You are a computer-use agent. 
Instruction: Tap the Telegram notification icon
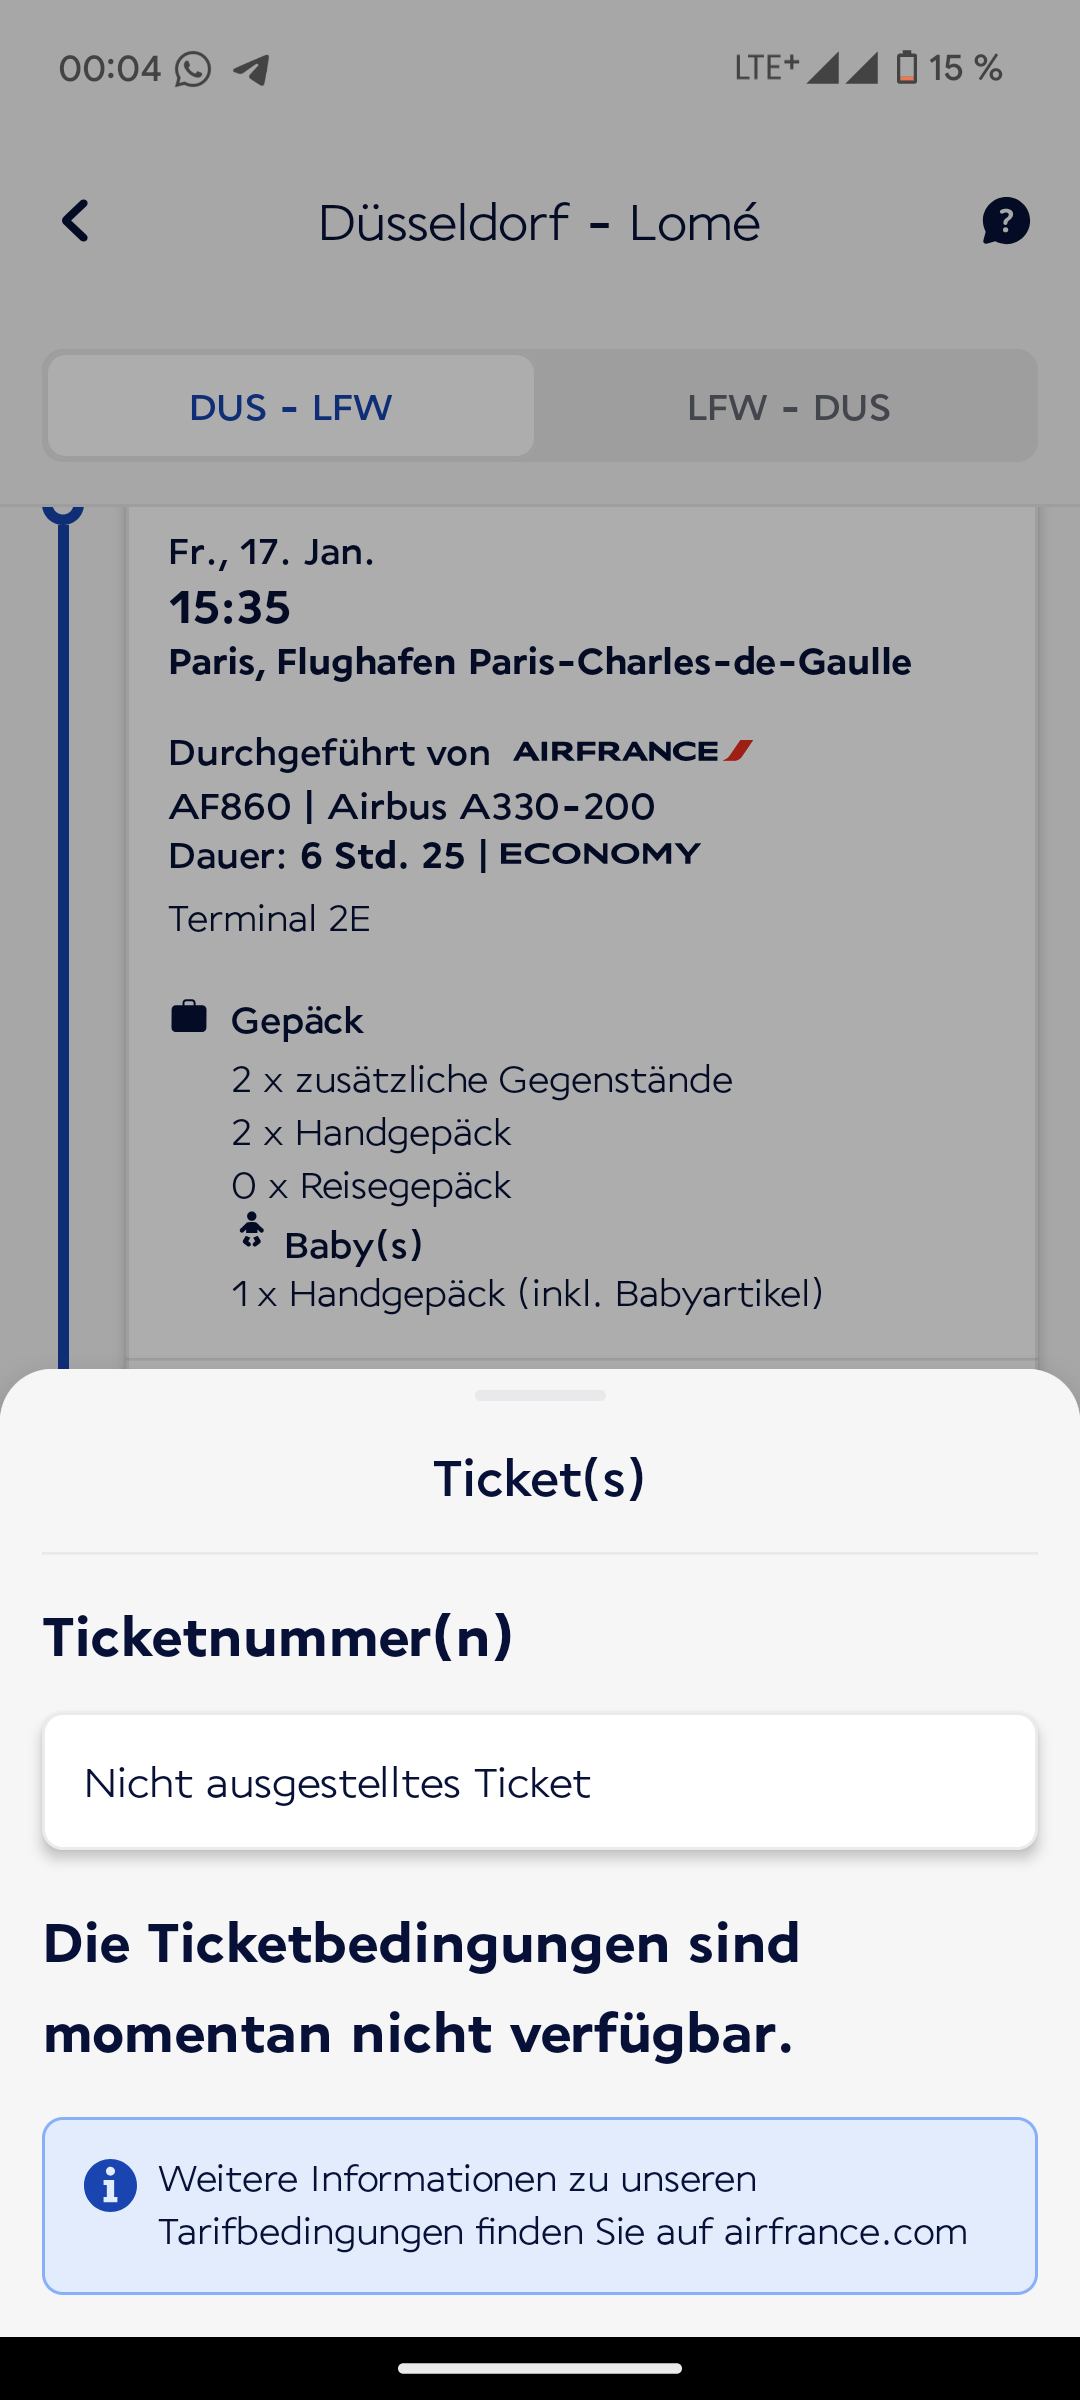tap(252, 69)
